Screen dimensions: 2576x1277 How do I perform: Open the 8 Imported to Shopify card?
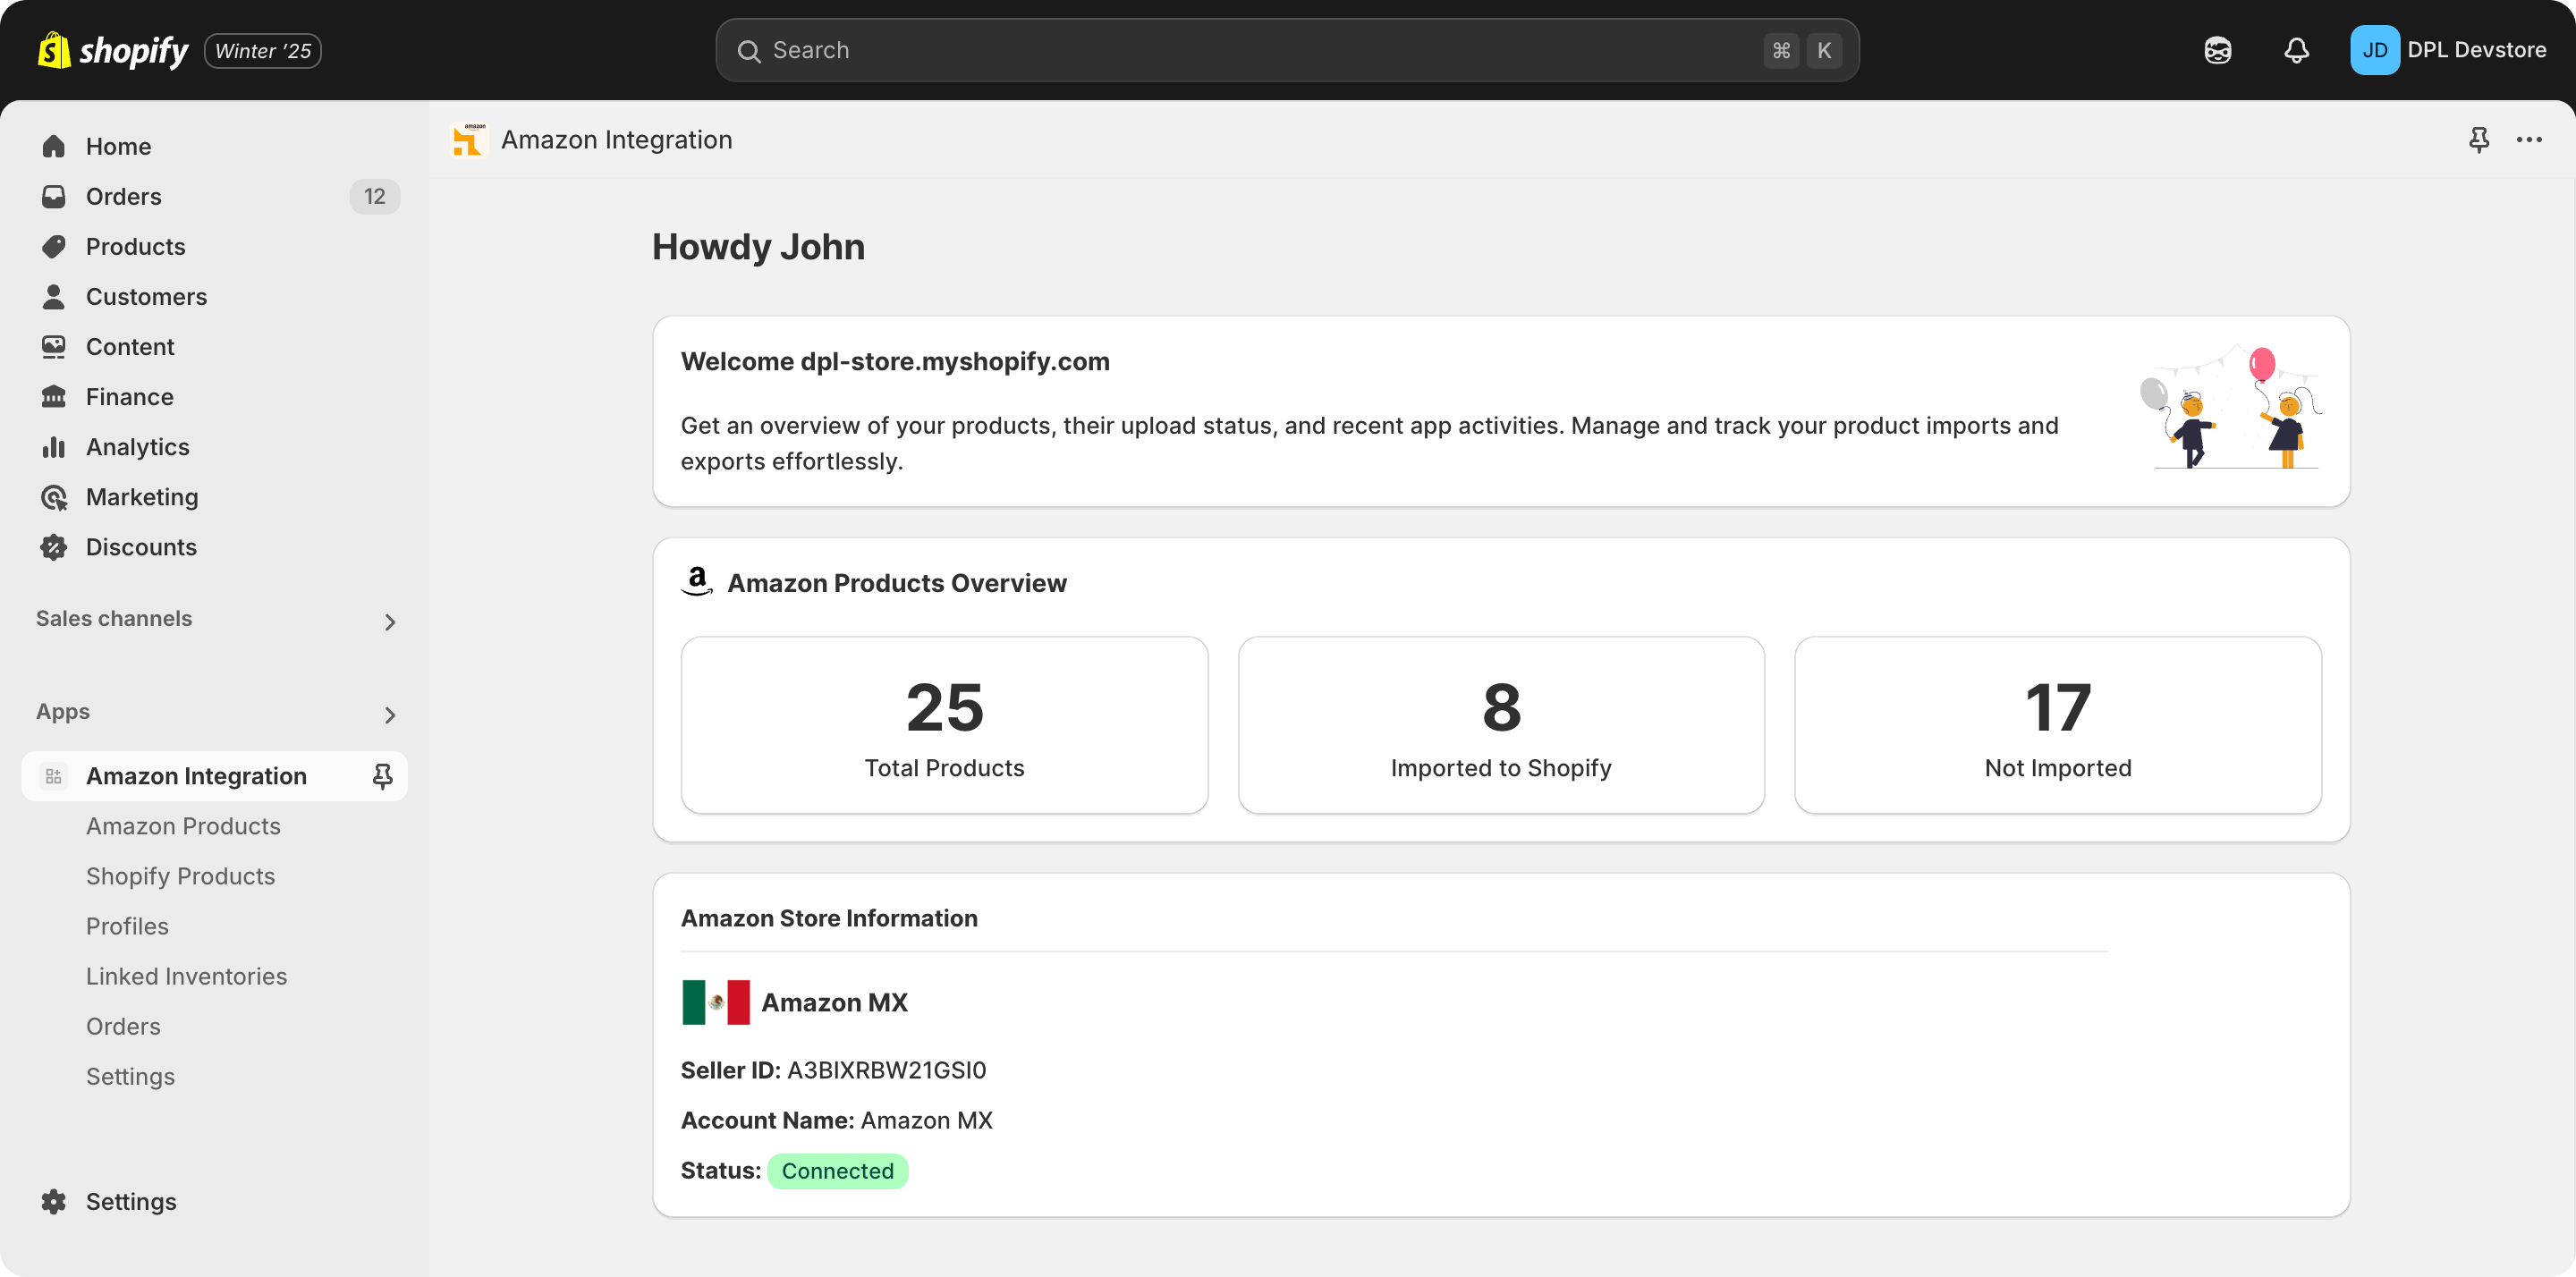pos(1501,725)
